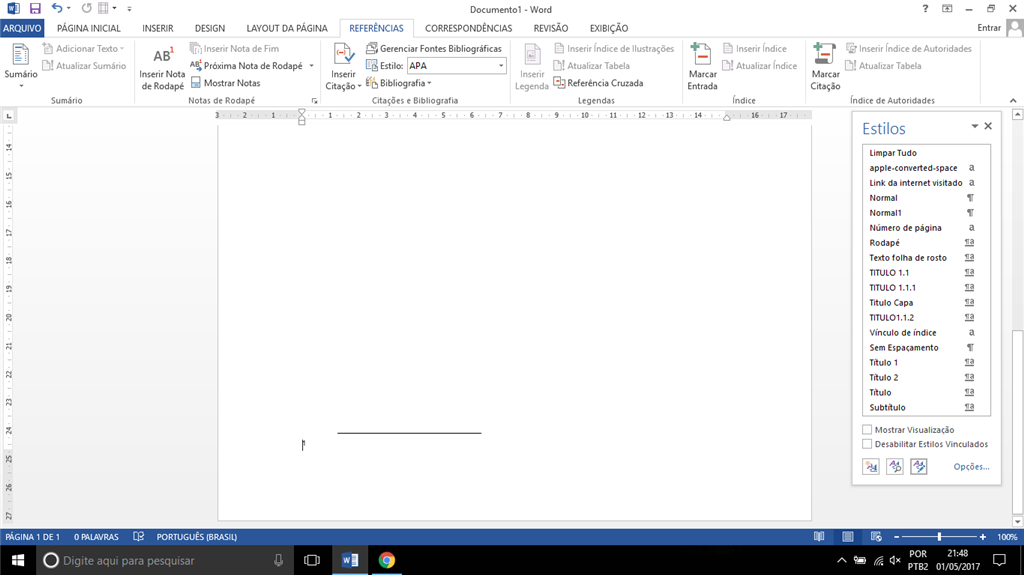1024x575 pixels.
Task: Enable the Mostrar Visualização checkbox
Action: (867, 430)
